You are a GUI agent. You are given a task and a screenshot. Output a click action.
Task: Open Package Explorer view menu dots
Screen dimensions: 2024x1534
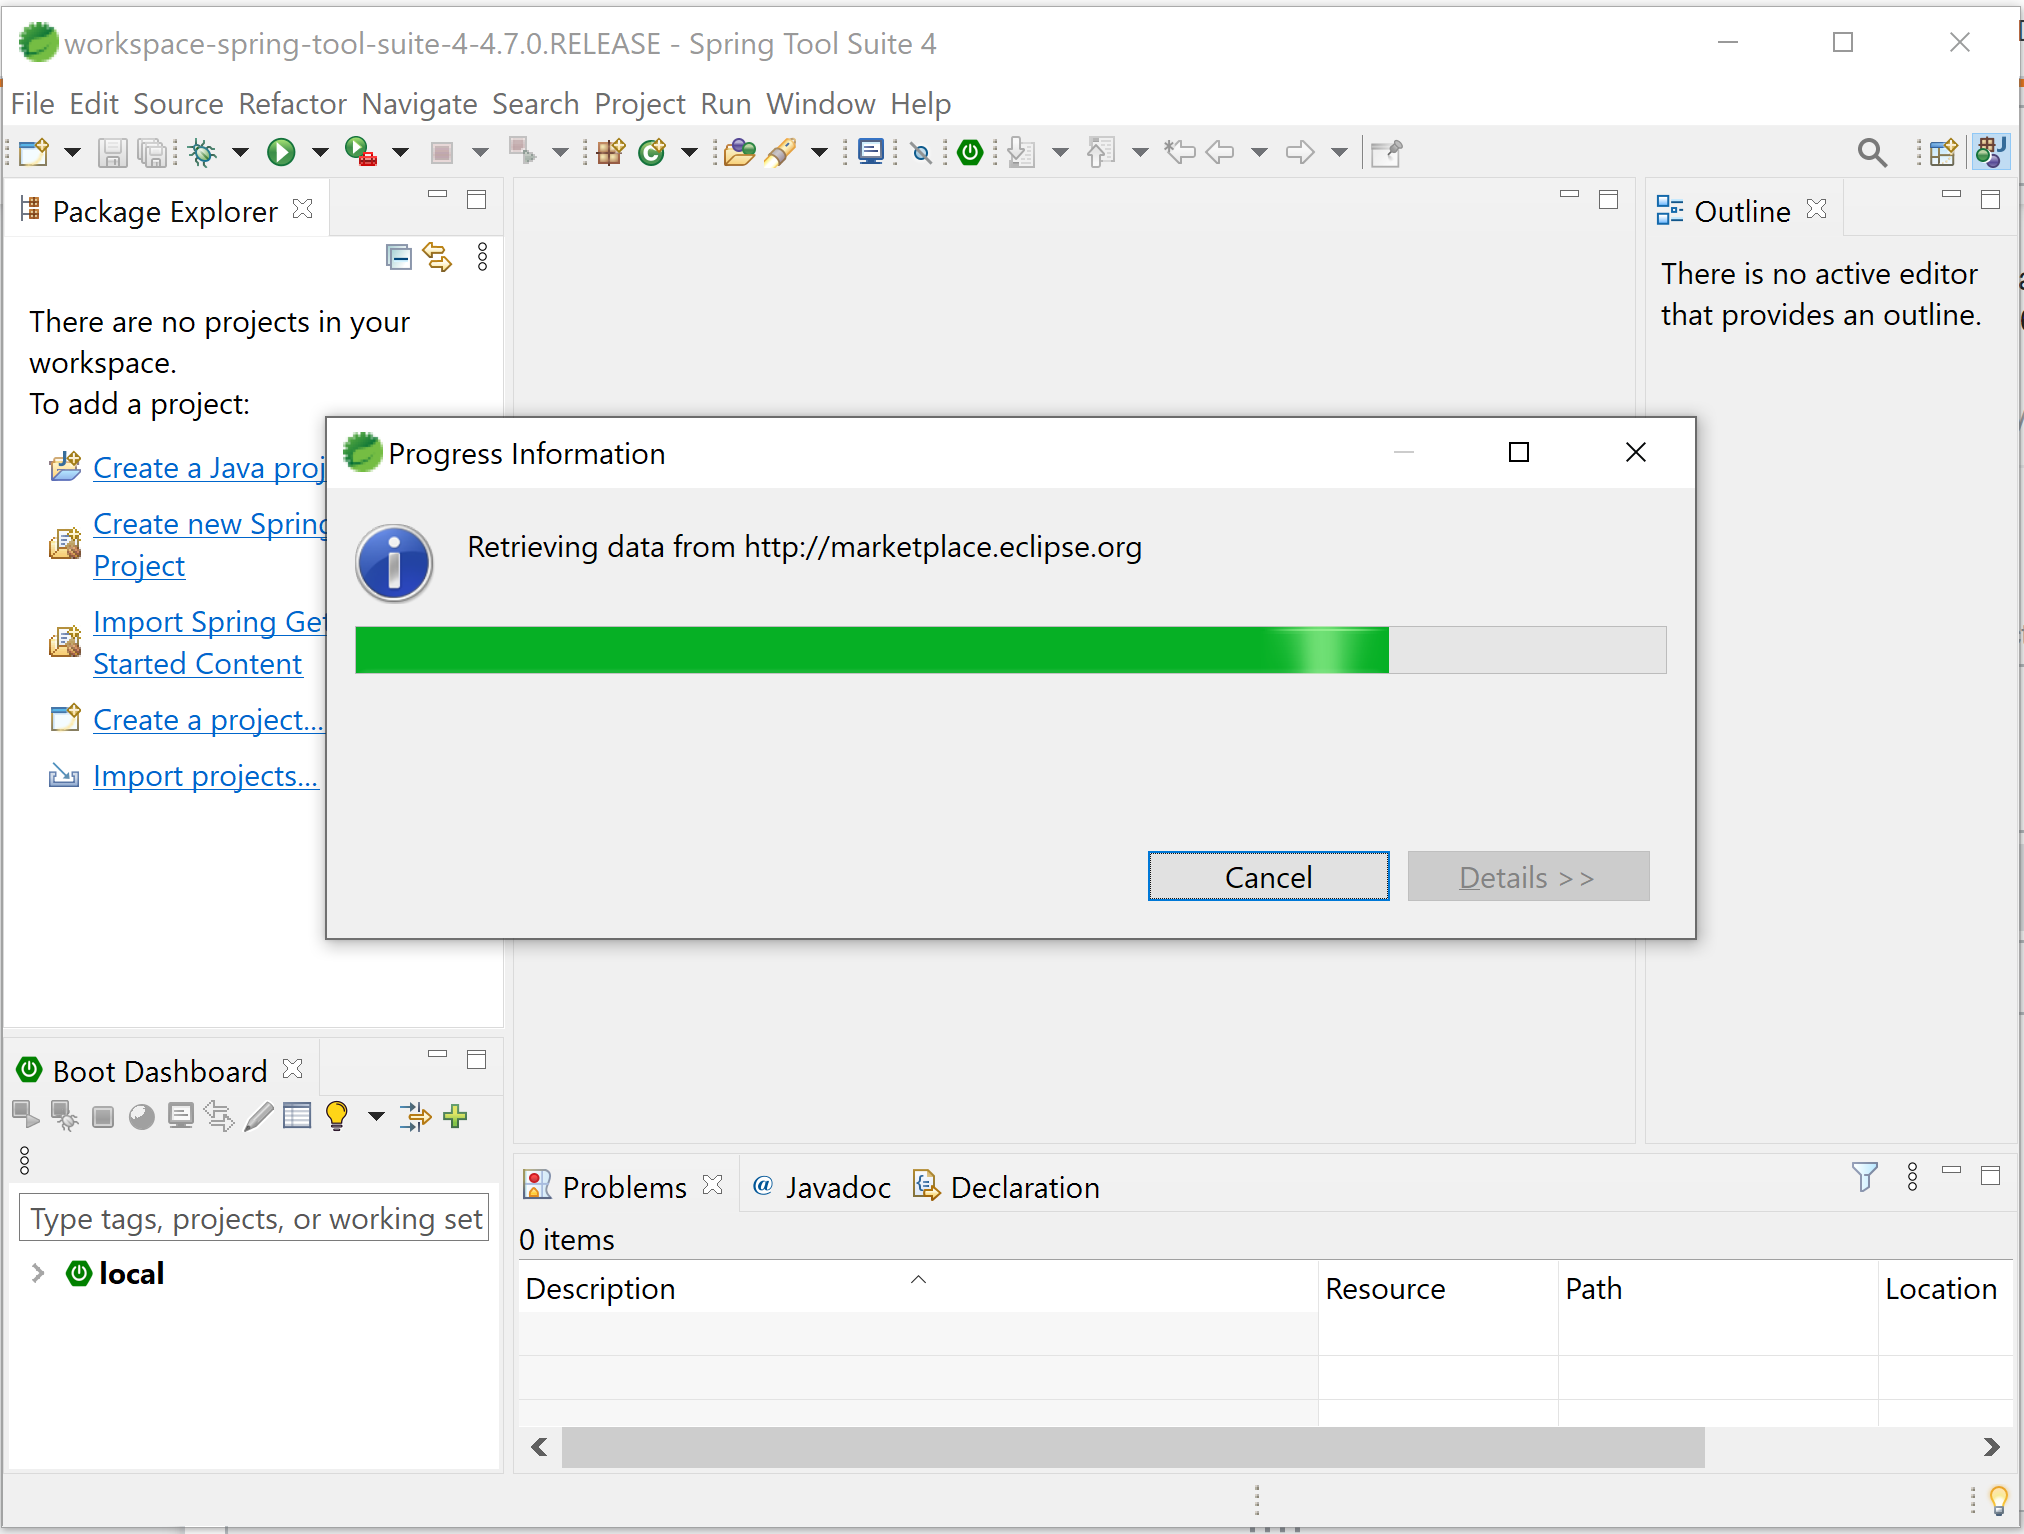pos(482,257)
